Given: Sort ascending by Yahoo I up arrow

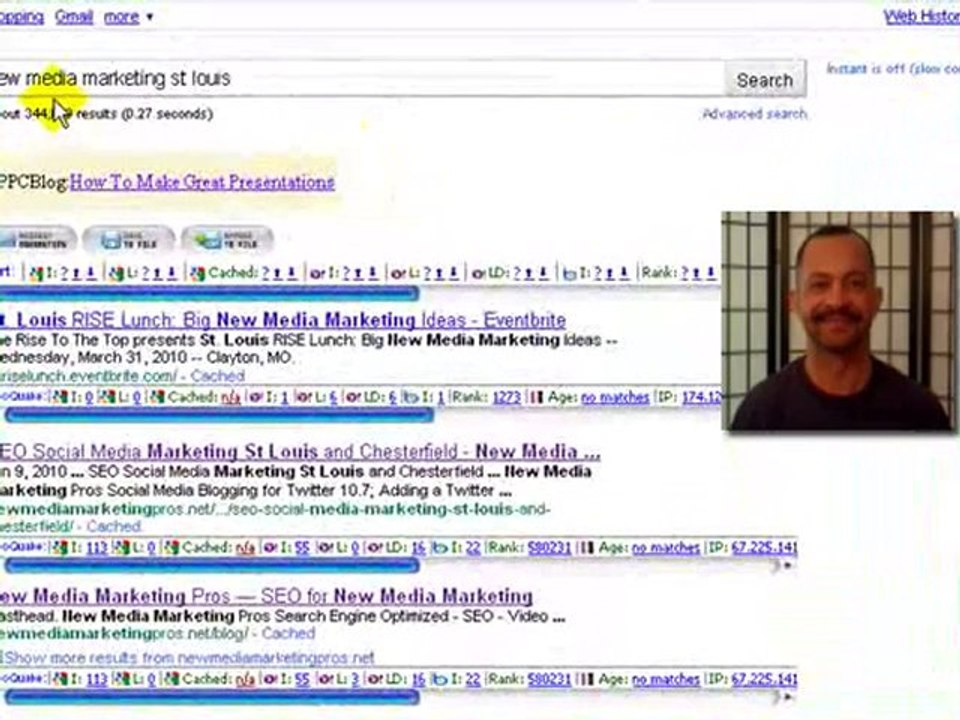Looking at the screenshot, I should [x=358, y=273].
